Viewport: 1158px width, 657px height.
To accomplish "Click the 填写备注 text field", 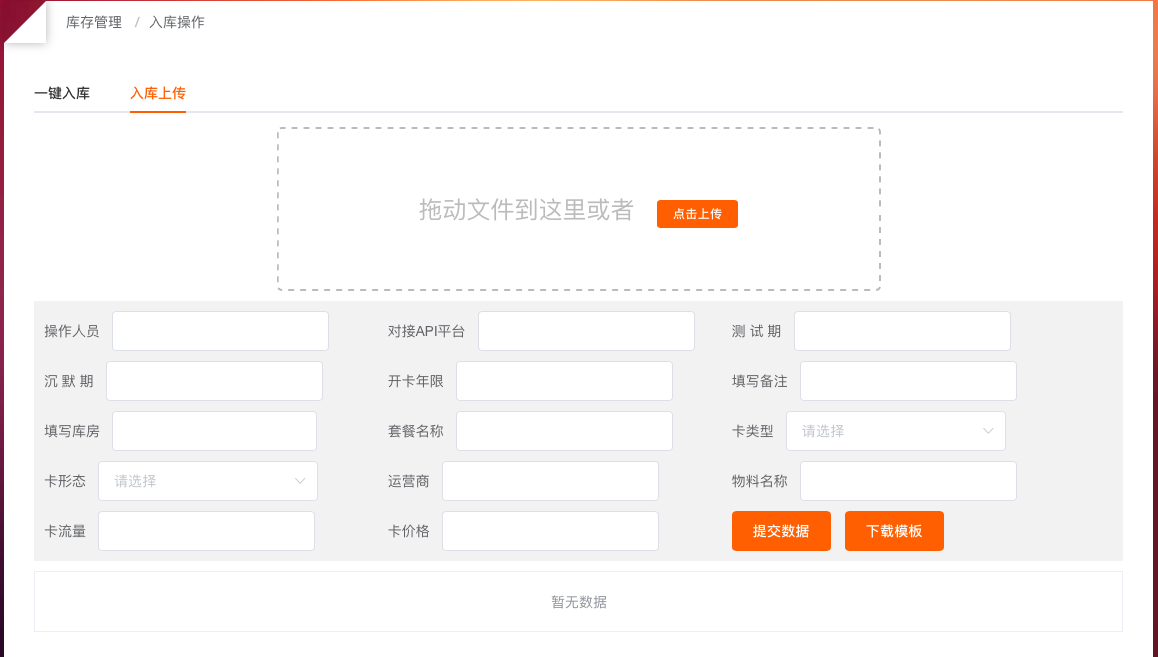I will pos(908,381).
